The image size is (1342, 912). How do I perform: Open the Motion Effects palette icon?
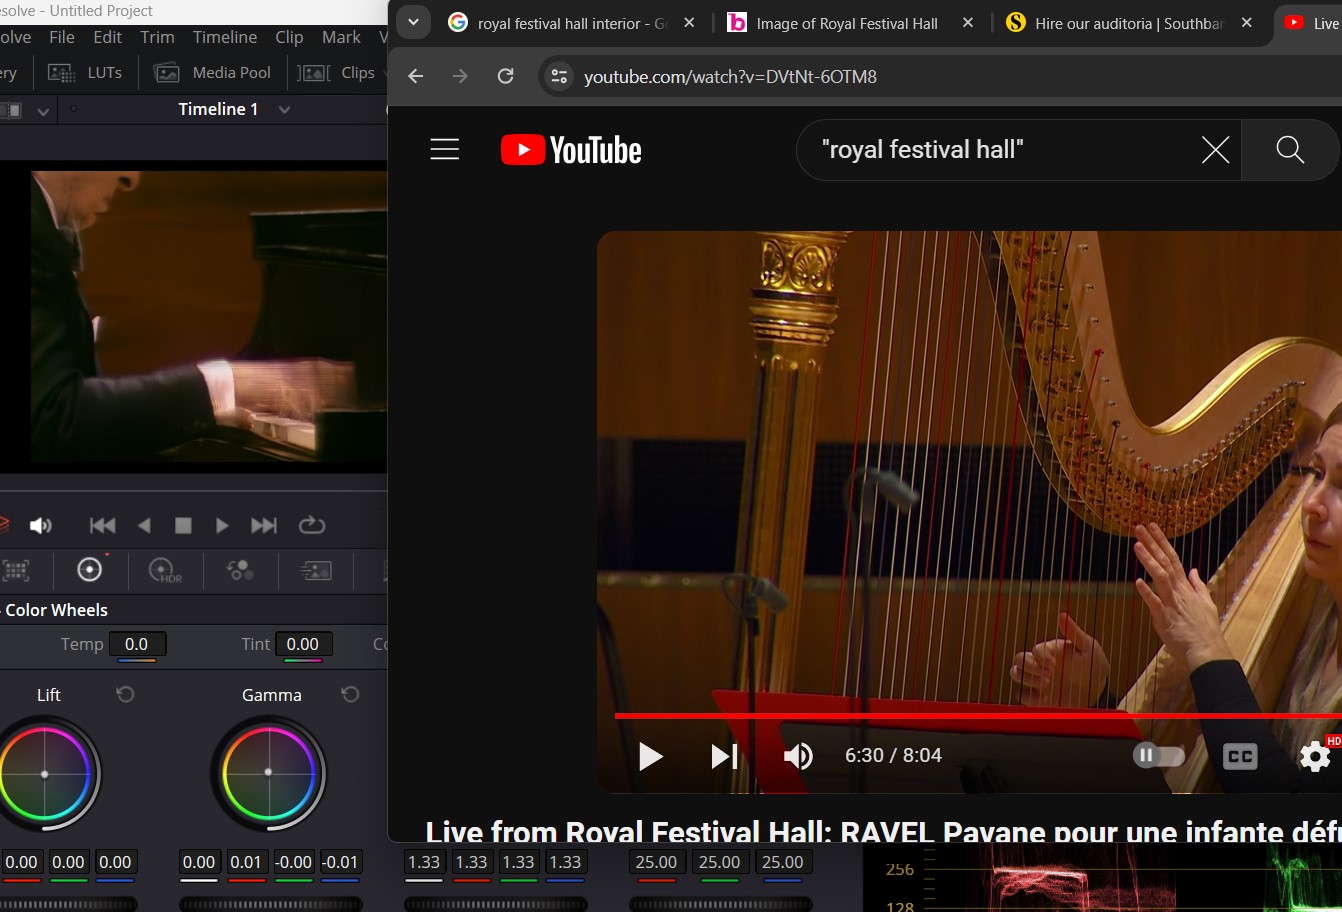click(x=316, y=570)
